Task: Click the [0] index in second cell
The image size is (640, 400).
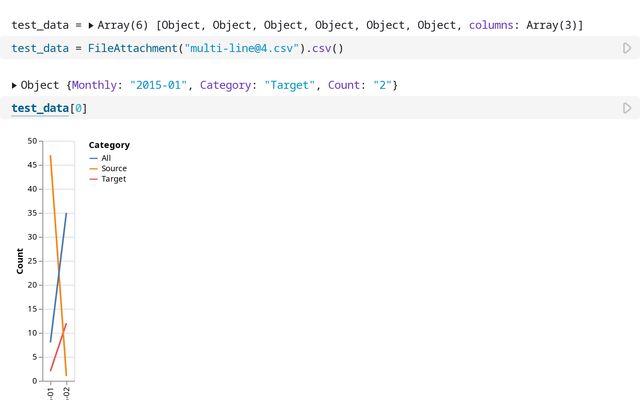Action: 78,108
